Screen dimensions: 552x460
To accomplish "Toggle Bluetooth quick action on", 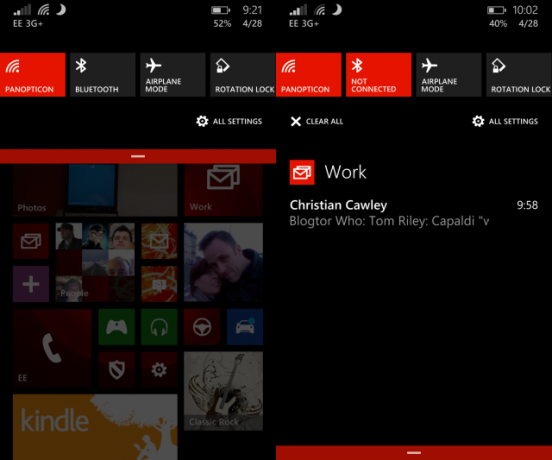I will (x=102, y=75).
